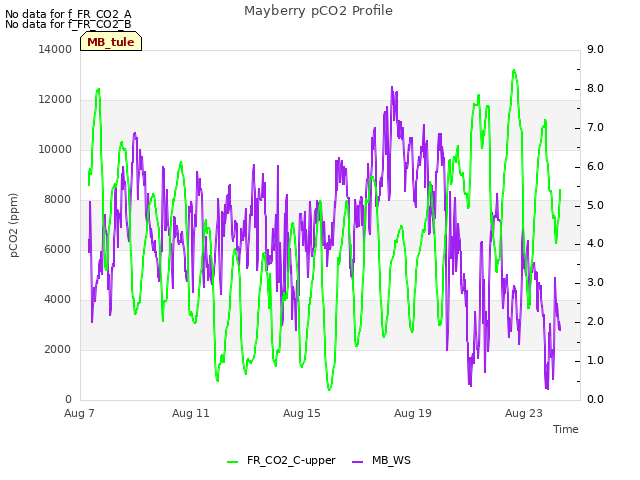
Task: Click the 1.0 right-axis tick label
Action: 595,360
